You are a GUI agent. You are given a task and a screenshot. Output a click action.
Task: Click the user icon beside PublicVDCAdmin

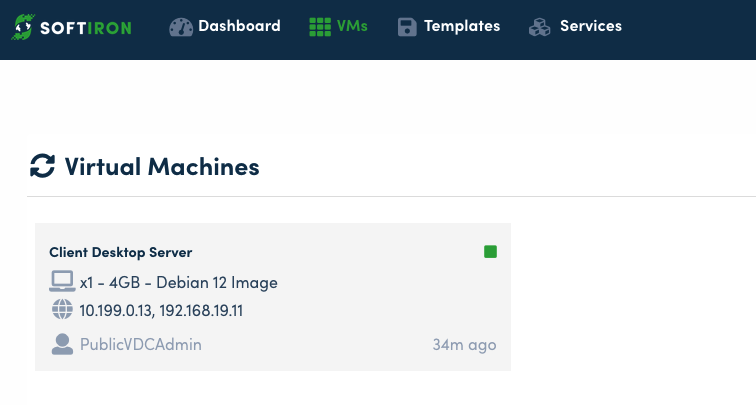62,345
